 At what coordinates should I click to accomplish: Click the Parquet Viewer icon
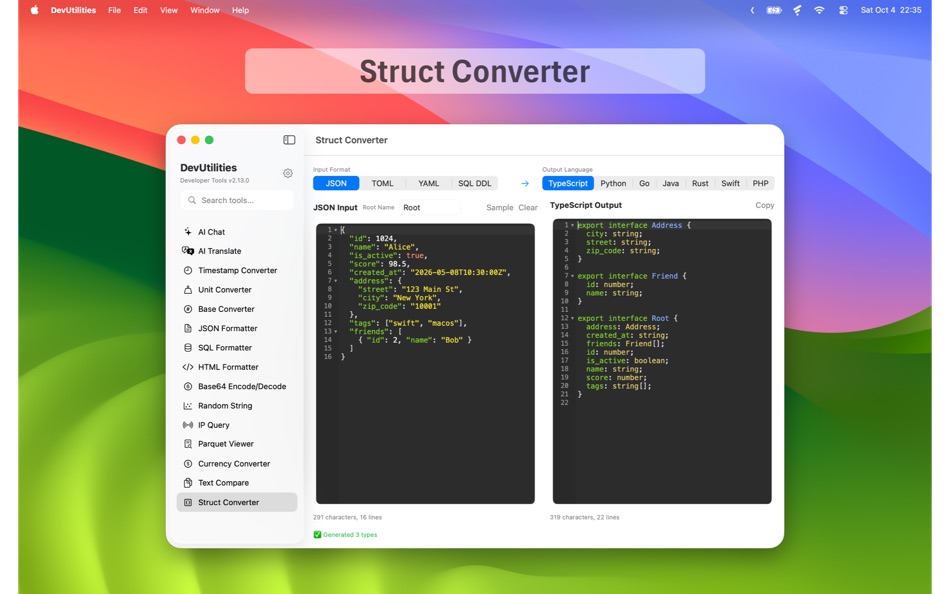[188, 444]
